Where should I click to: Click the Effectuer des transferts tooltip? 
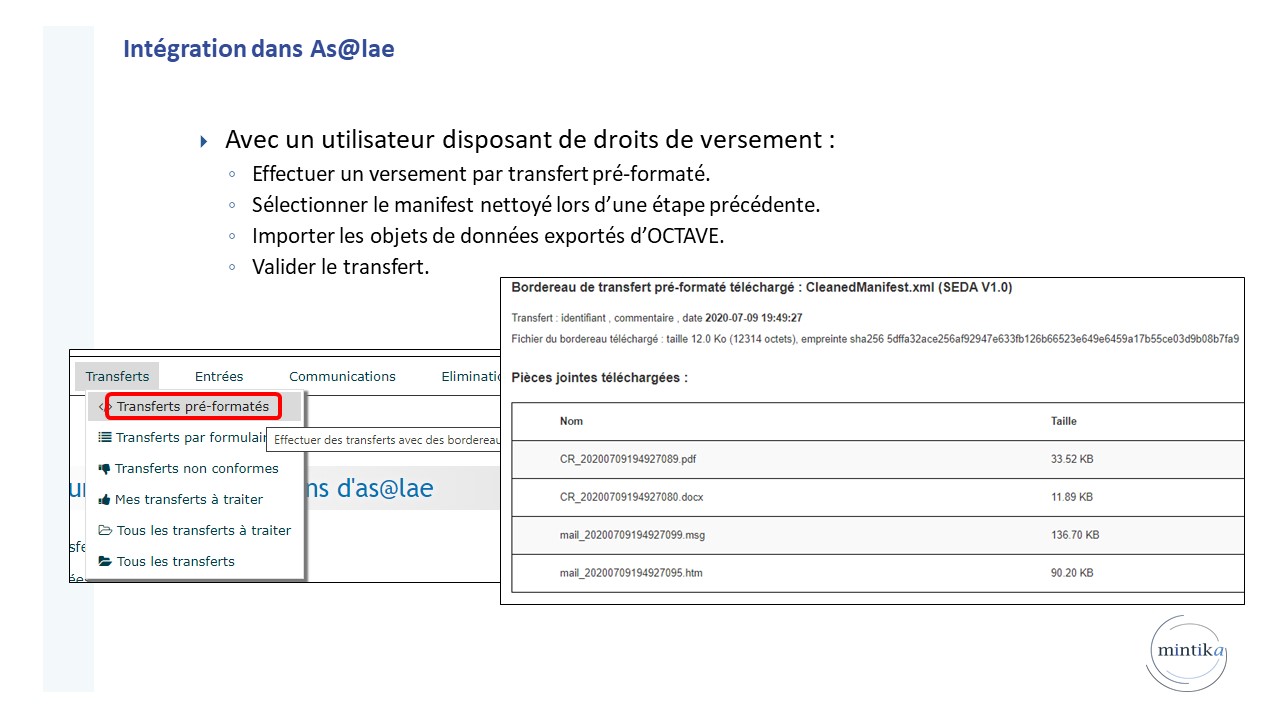(x=384, y=439)
